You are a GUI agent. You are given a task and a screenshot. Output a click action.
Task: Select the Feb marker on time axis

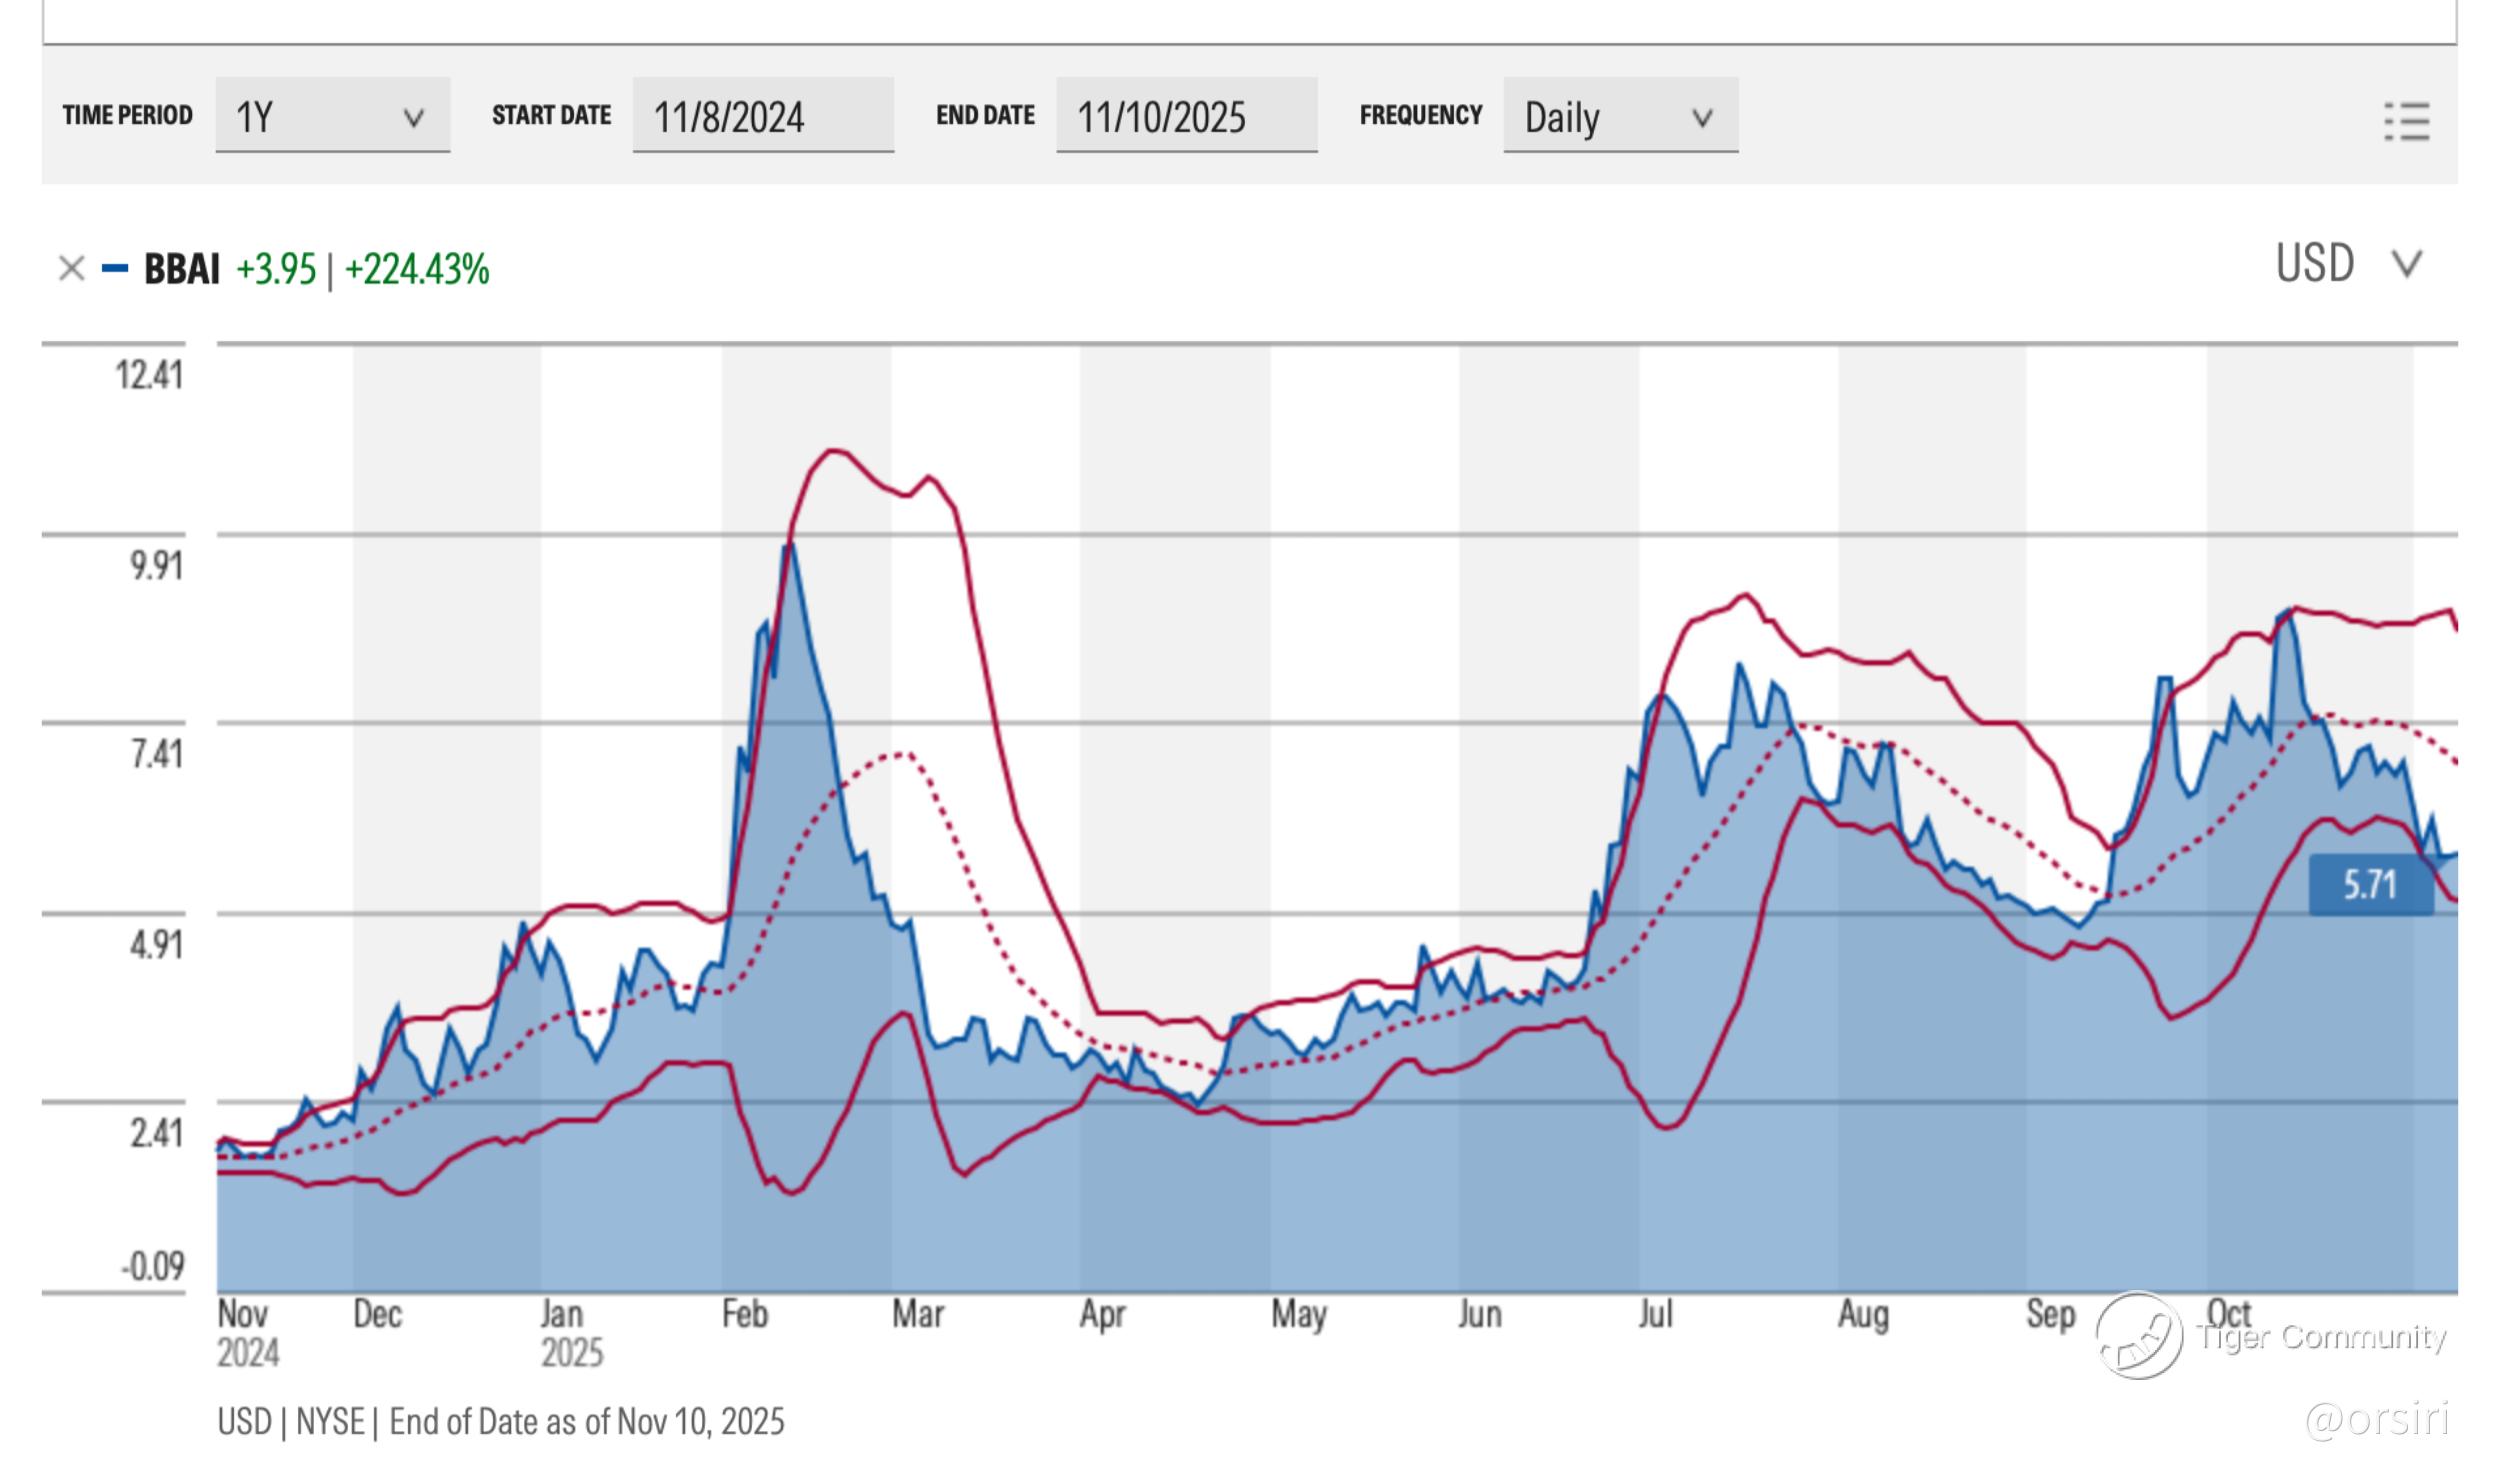[x=744, y=1313]
